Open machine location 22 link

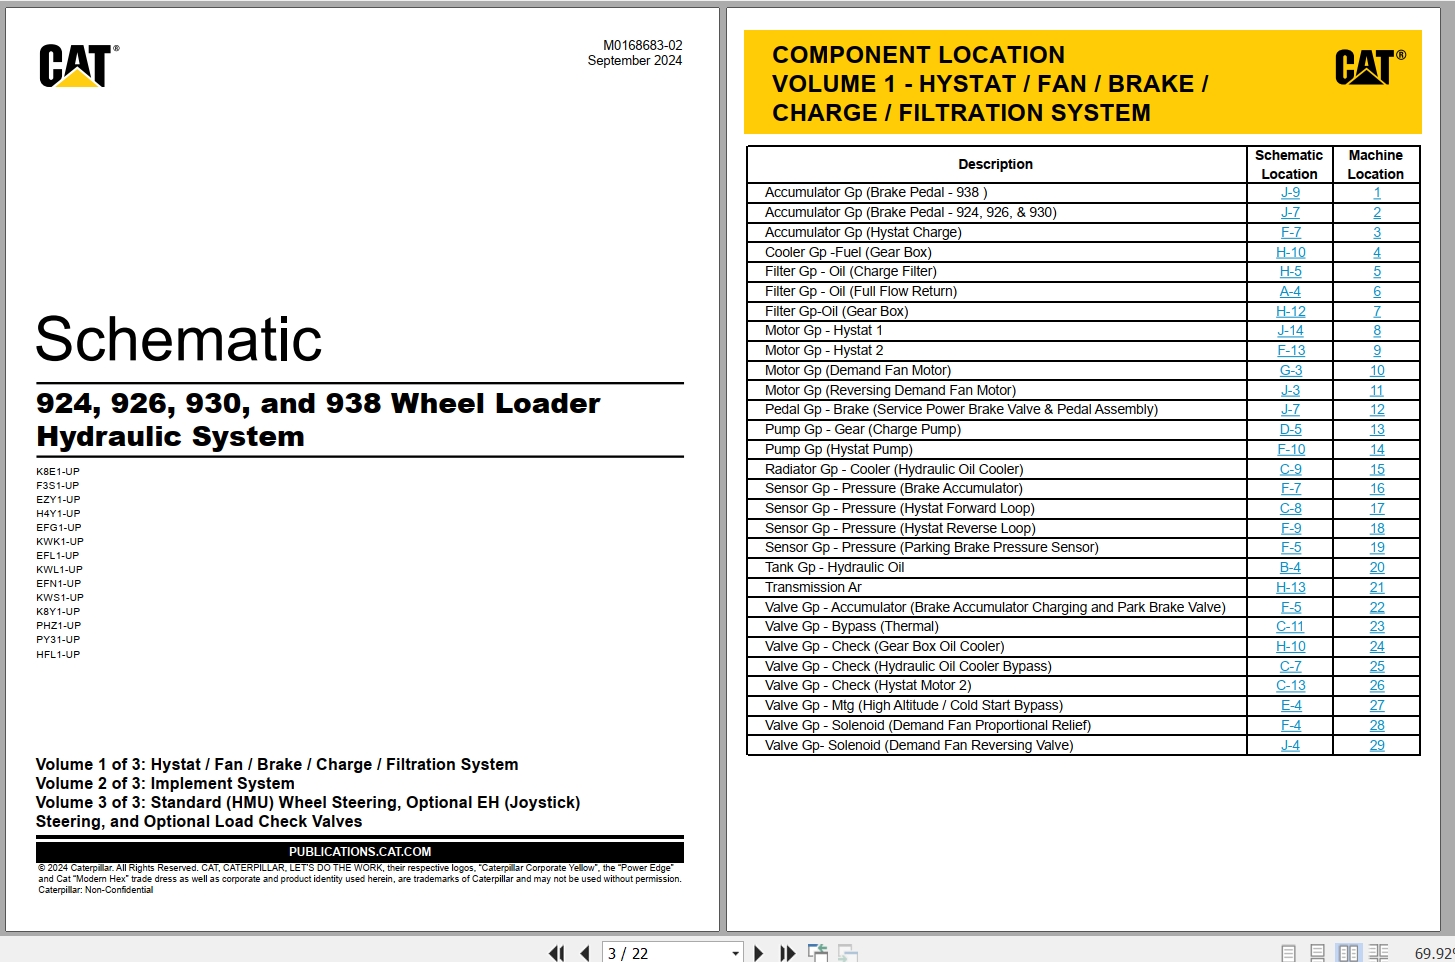coord(1377,607)
